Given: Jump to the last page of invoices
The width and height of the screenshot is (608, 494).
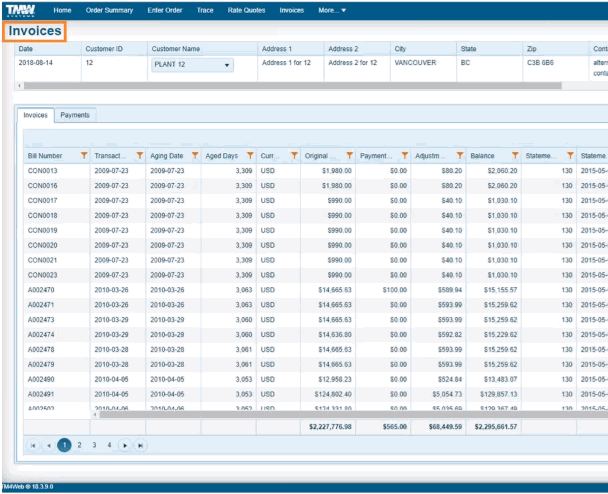Looking at the screenshot, I should tap(140, 445).
